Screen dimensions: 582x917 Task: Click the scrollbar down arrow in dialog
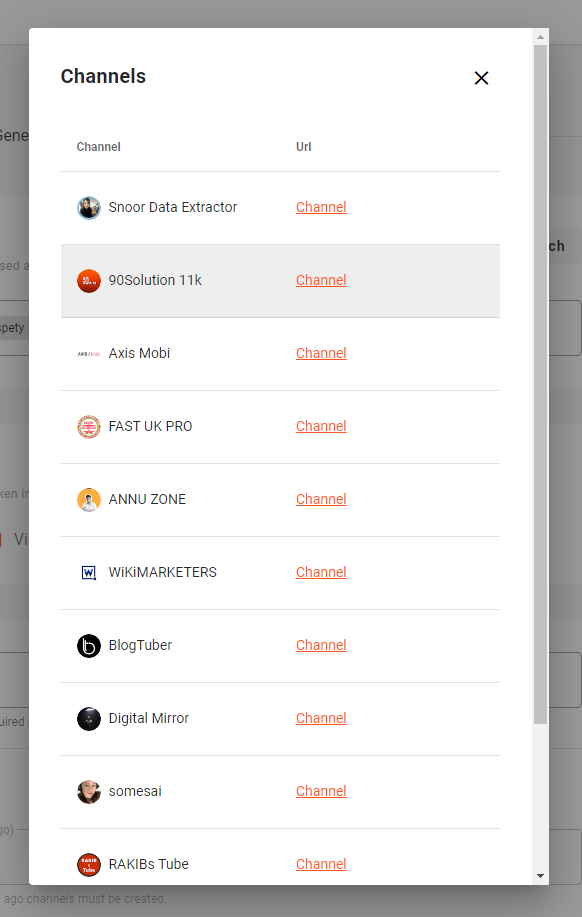tap(540, 876)
